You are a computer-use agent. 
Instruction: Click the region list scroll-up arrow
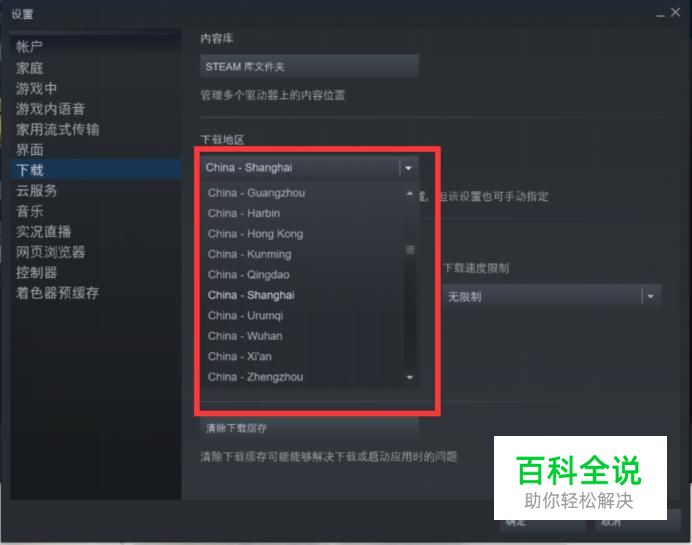coord(410,193)
